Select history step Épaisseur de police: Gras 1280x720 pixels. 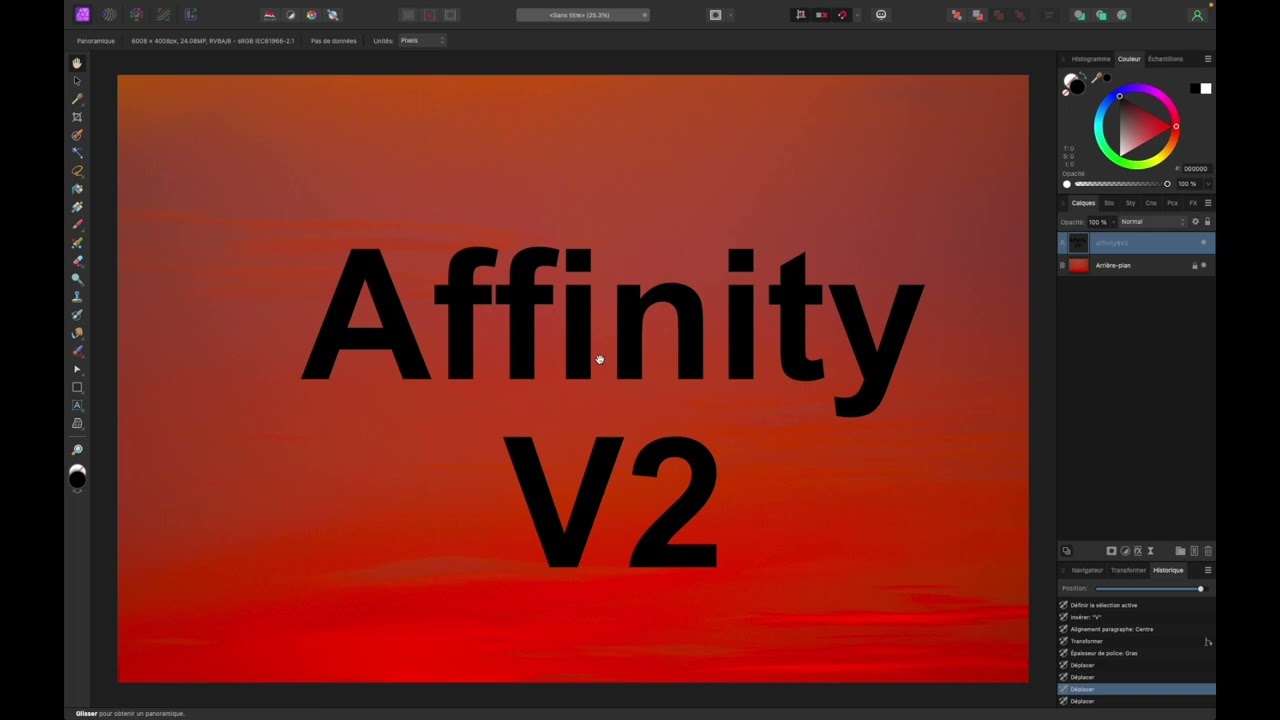tap(1137, 653)
